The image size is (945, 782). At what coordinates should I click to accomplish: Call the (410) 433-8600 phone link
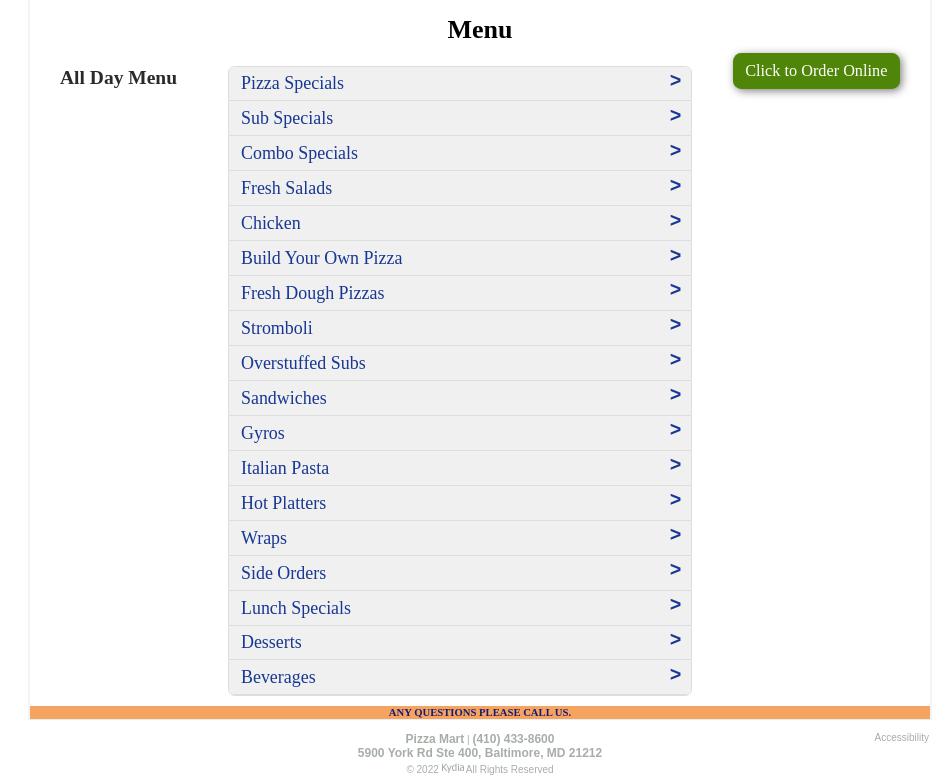pos(513,739)
